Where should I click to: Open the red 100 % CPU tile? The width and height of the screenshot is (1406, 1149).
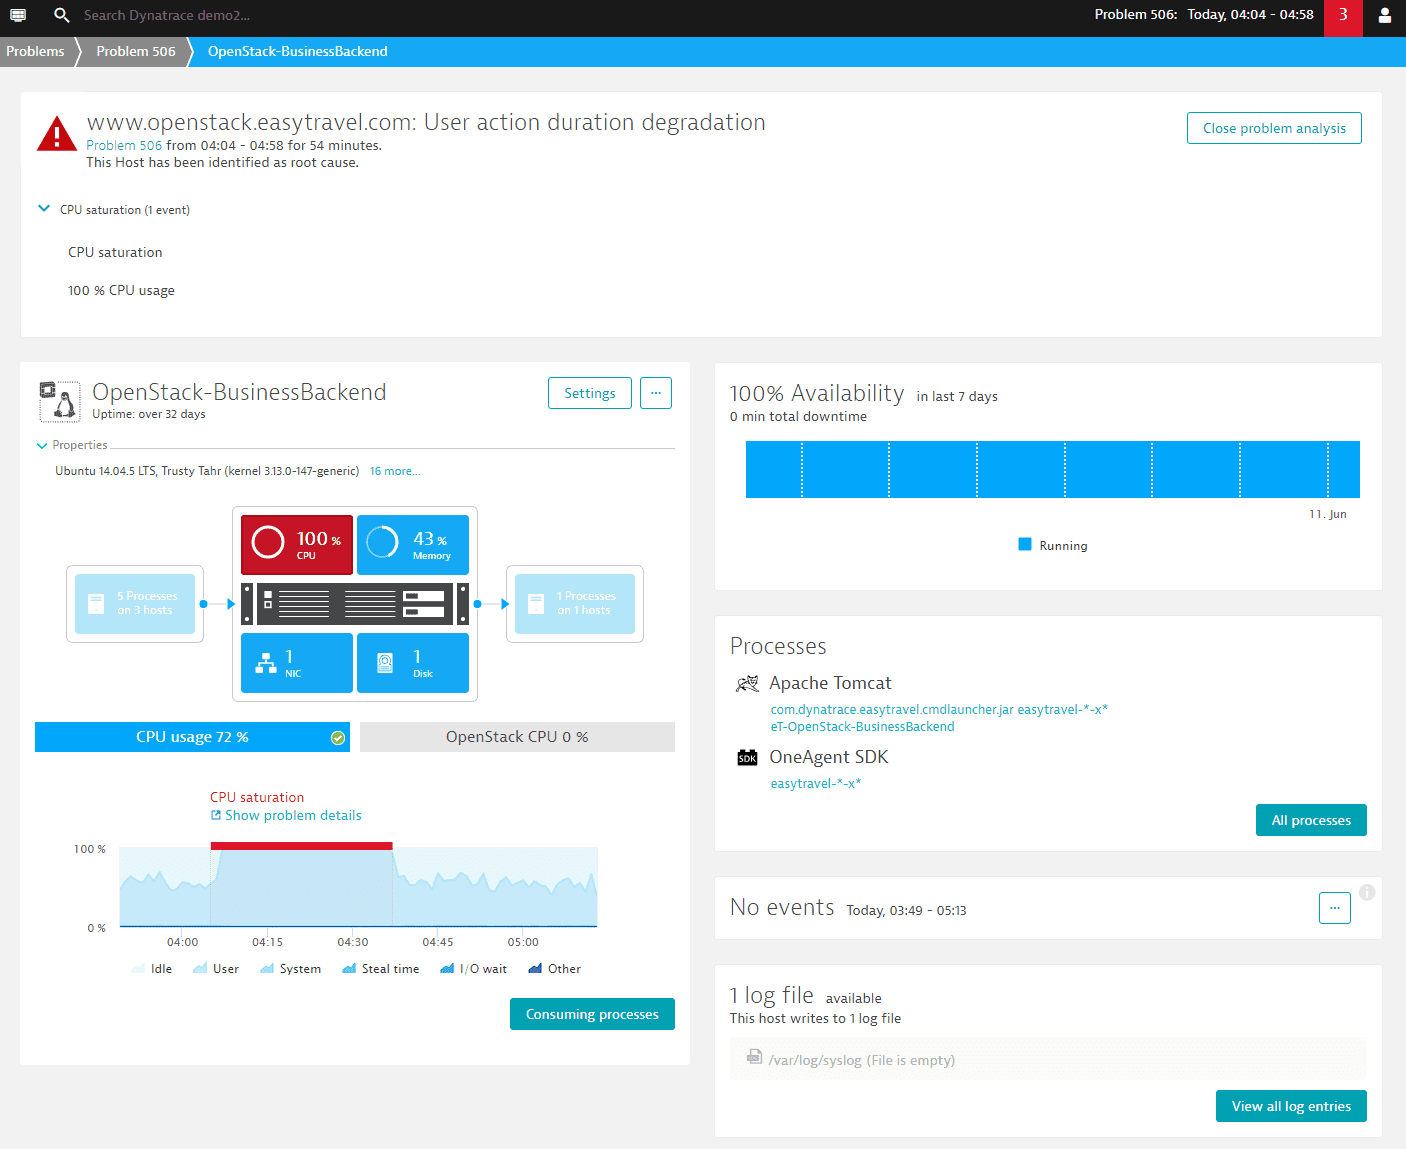click(x=297, y=545)
